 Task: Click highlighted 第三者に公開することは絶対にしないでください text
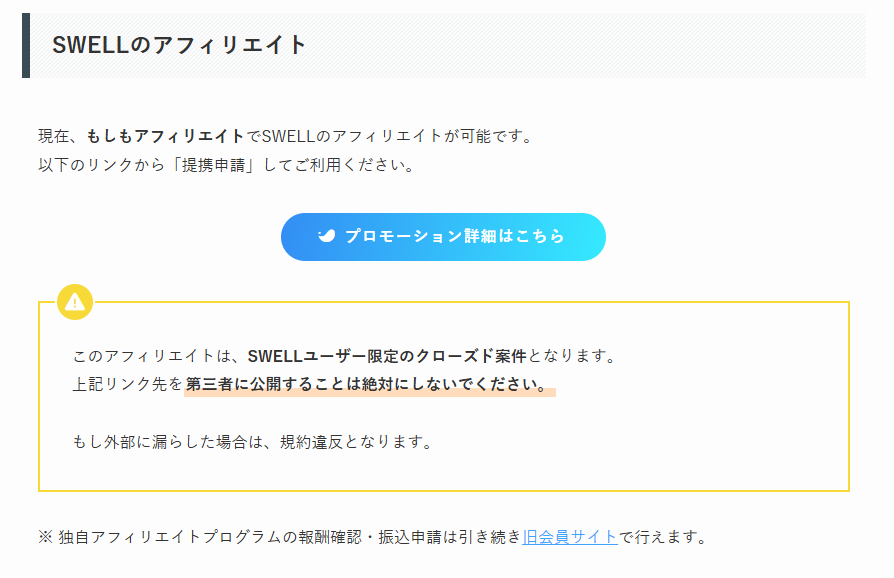tap(368, 385)
